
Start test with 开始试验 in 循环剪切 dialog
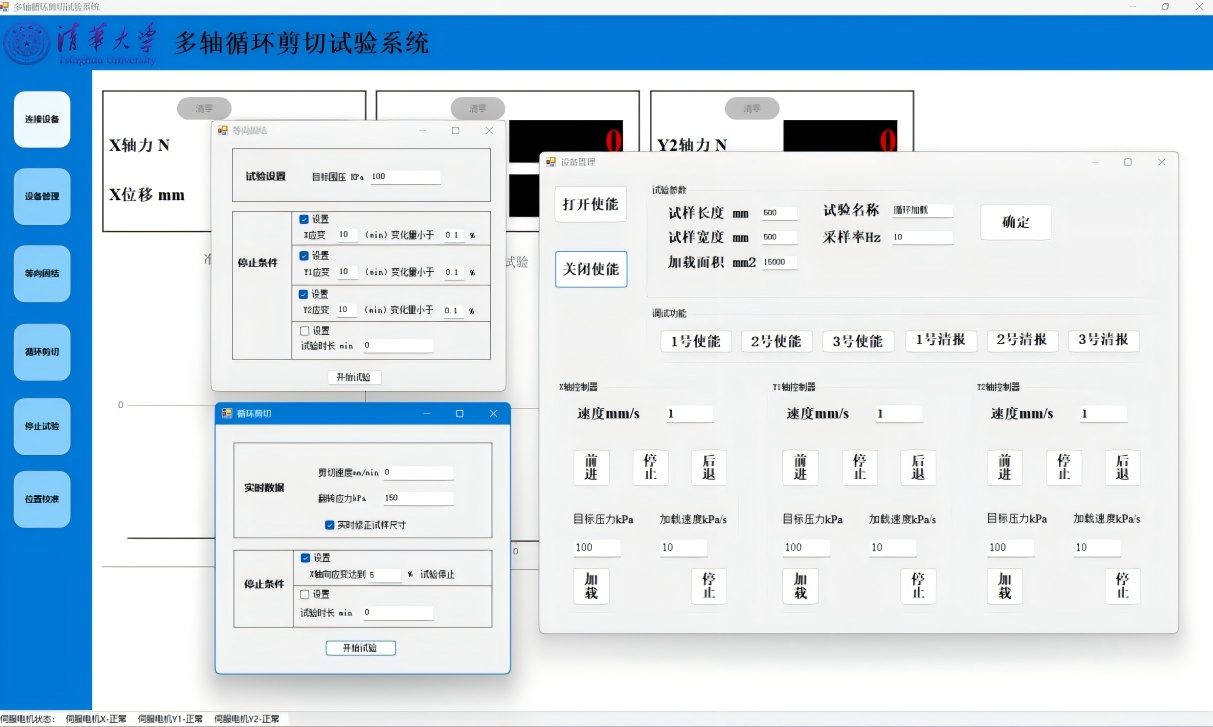click(360, 648)
